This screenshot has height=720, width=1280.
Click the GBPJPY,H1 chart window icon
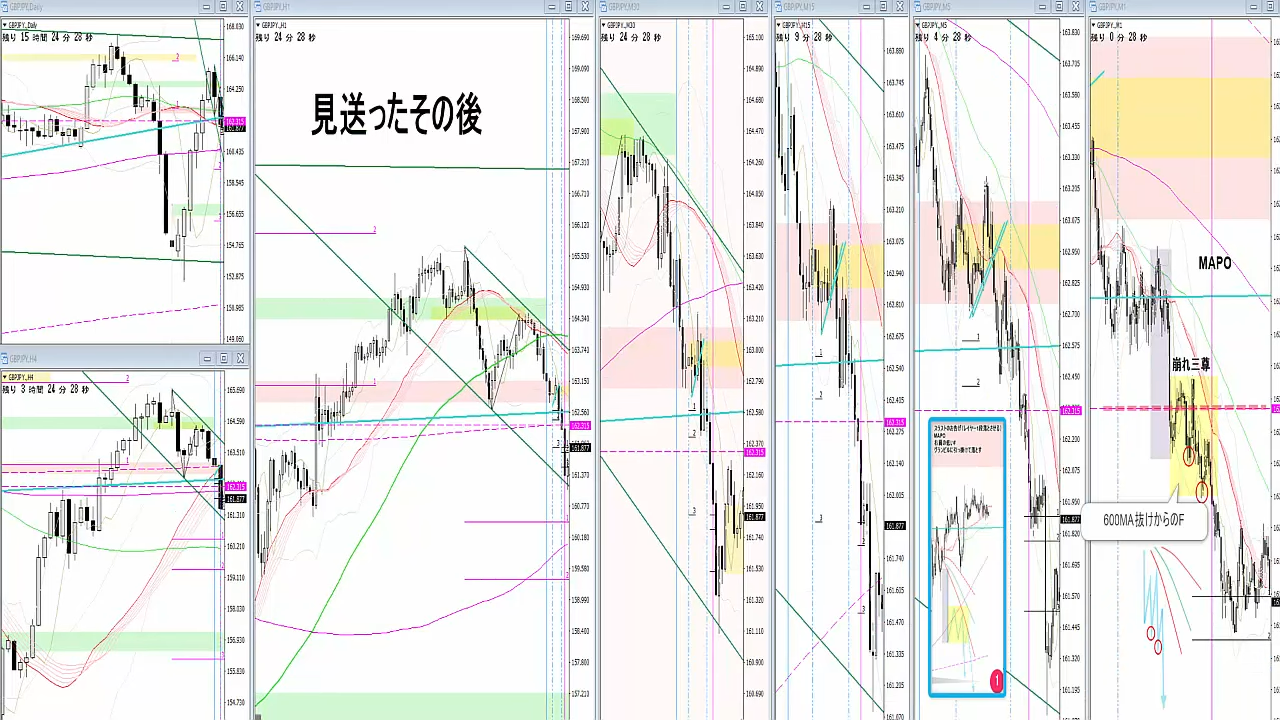click(259, 6)
